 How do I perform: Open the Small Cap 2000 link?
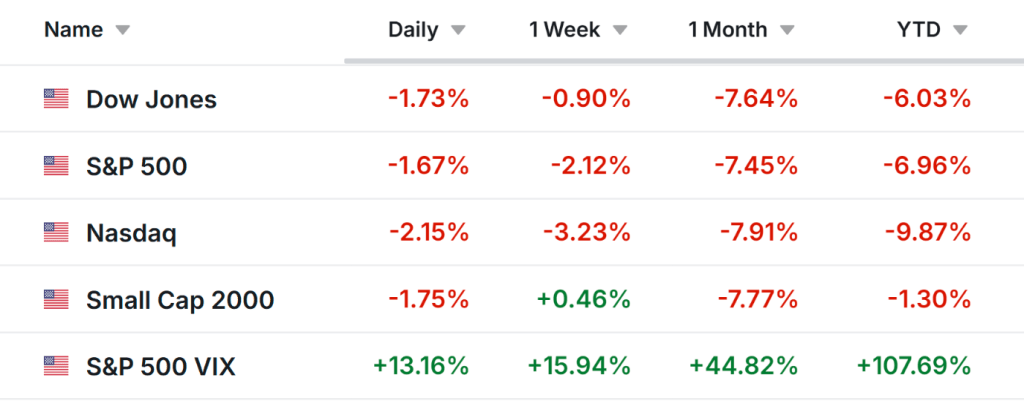point(180,300)
